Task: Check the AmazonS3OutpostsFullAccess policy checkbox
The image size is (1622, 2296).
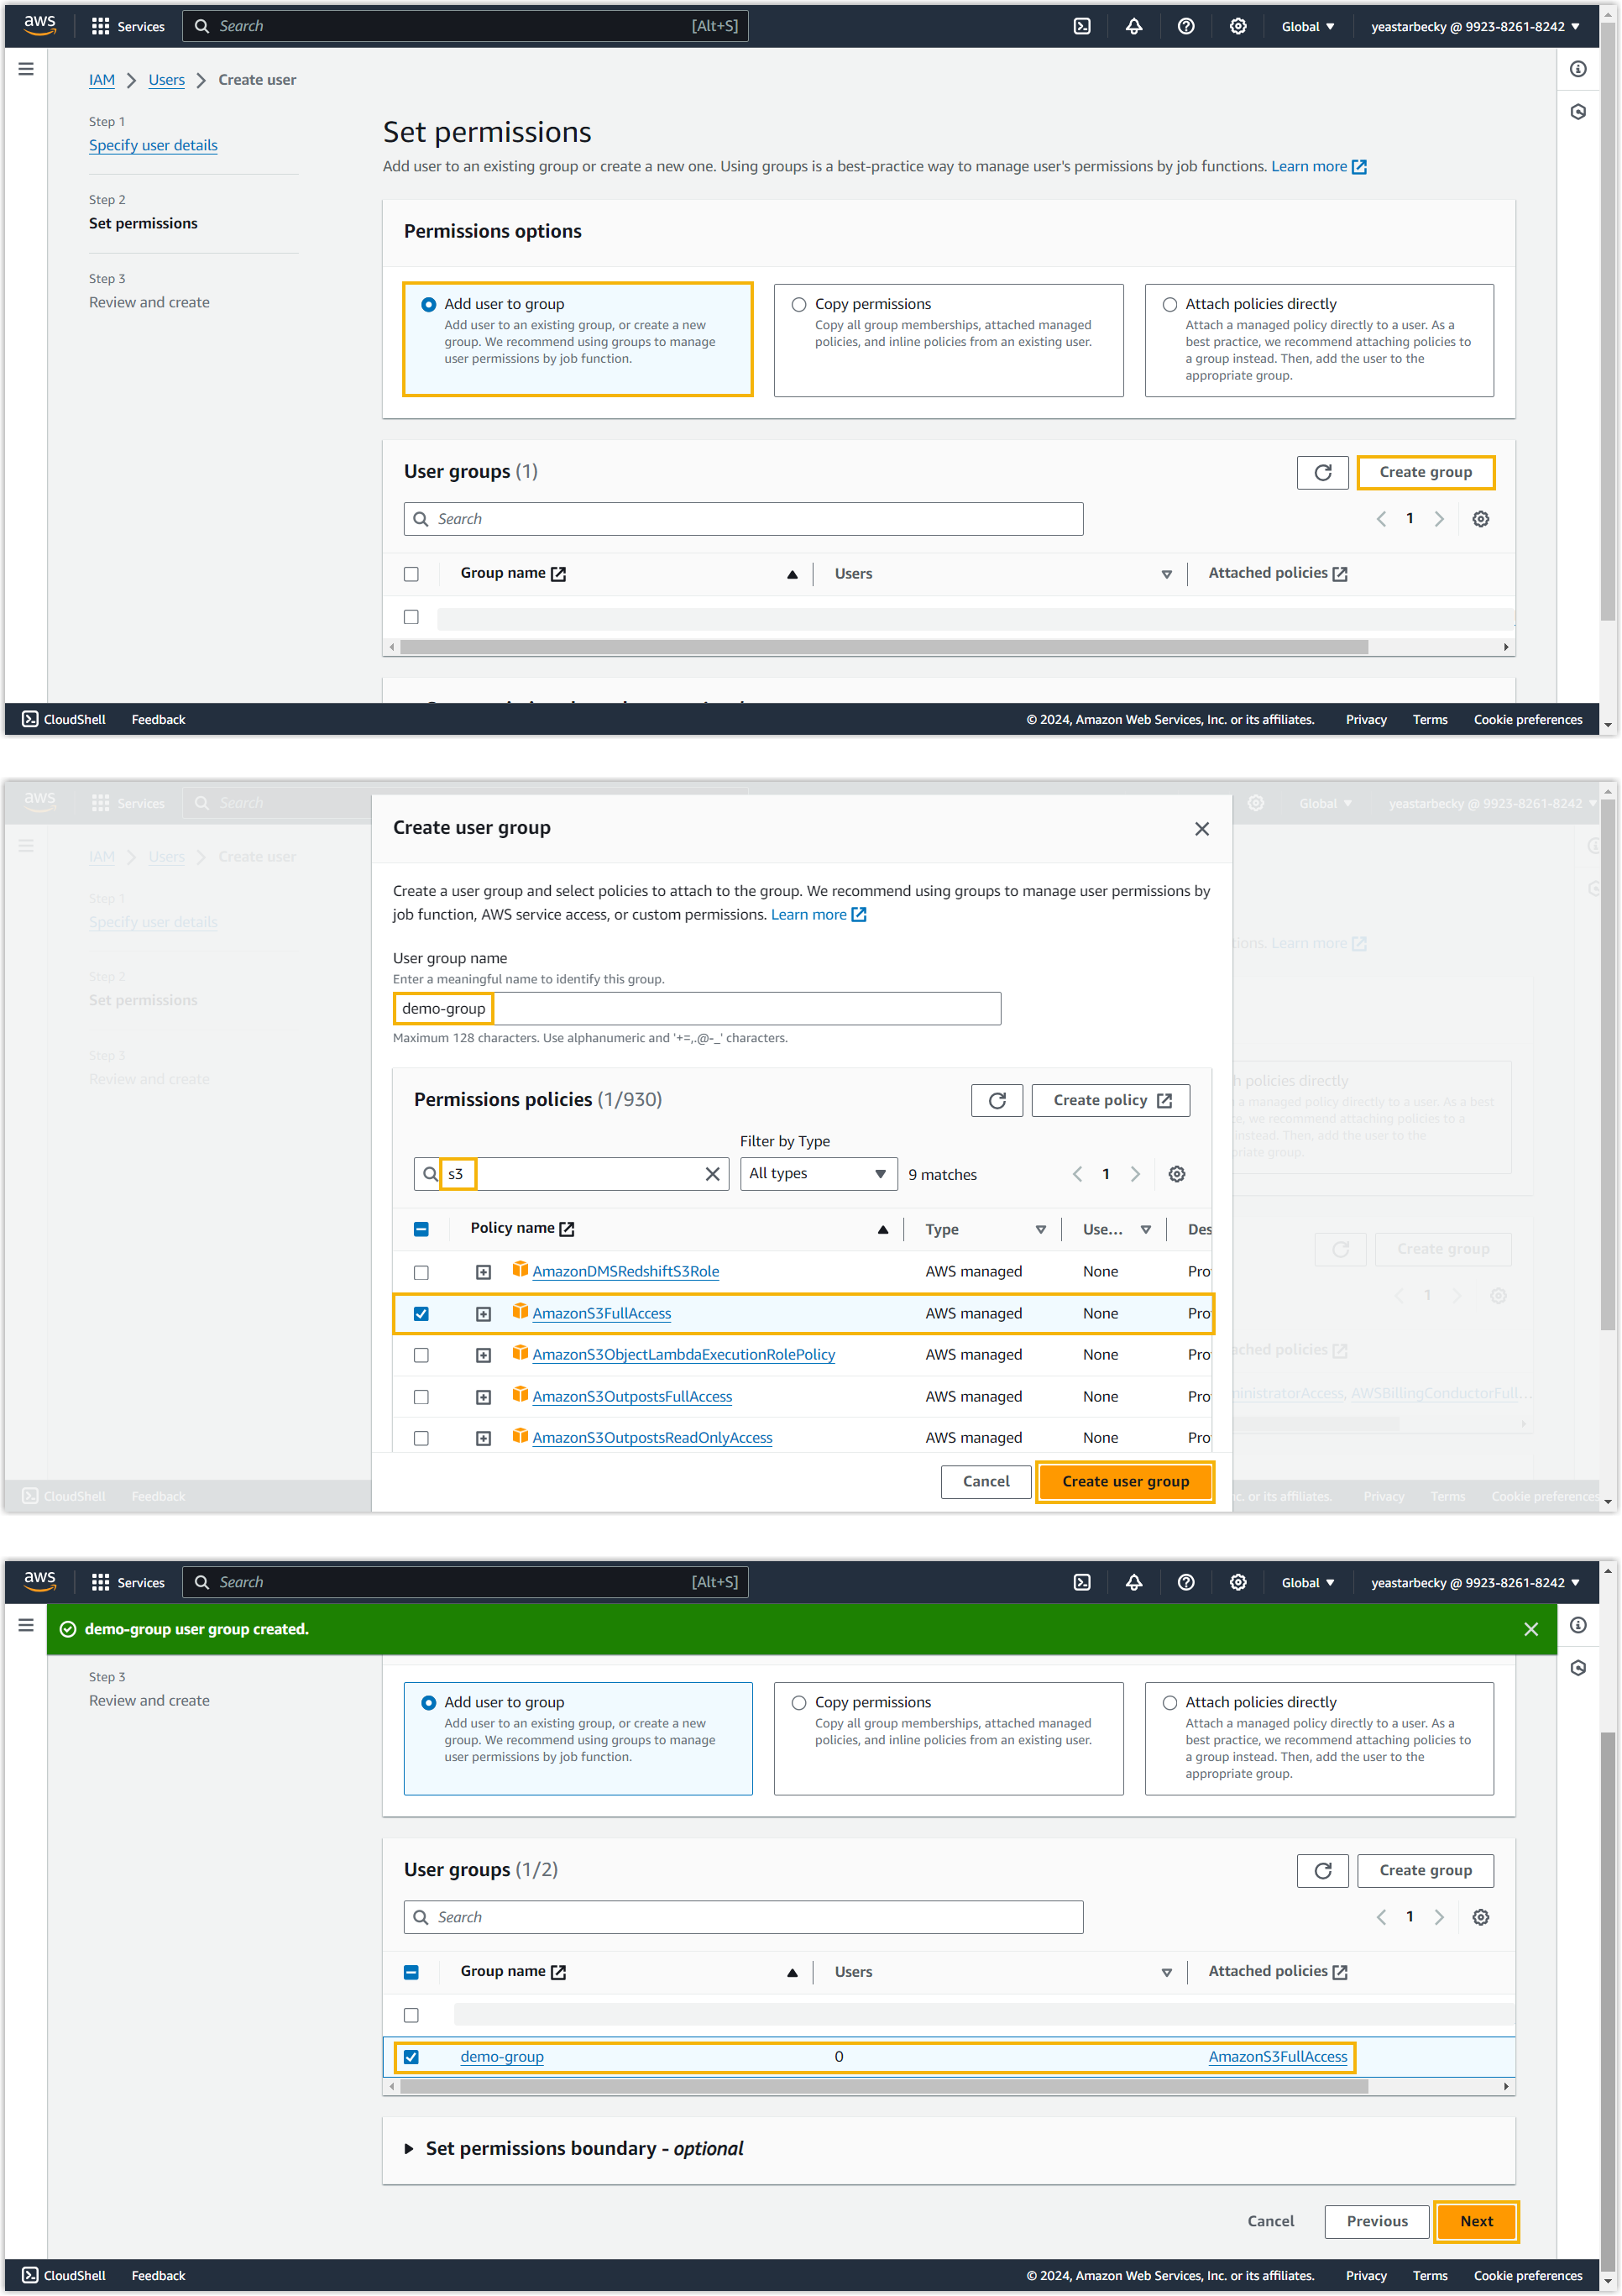Action: click(421, 1397)
